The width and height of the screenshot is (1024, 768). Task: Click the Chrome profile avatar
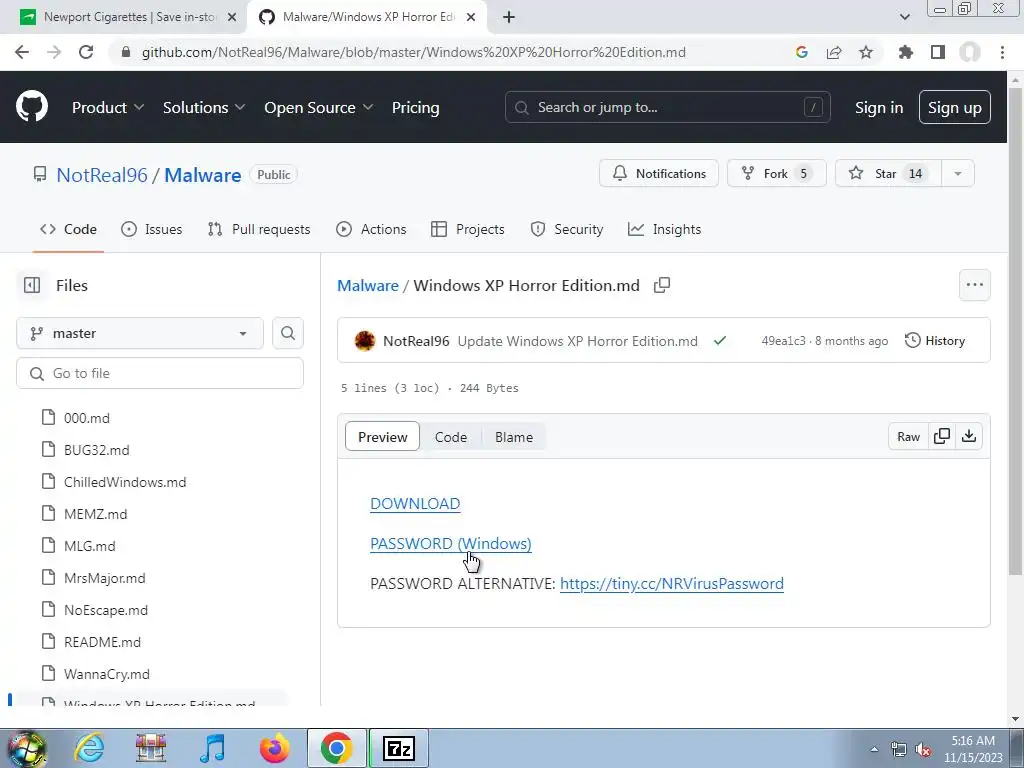tap(970, 52)
